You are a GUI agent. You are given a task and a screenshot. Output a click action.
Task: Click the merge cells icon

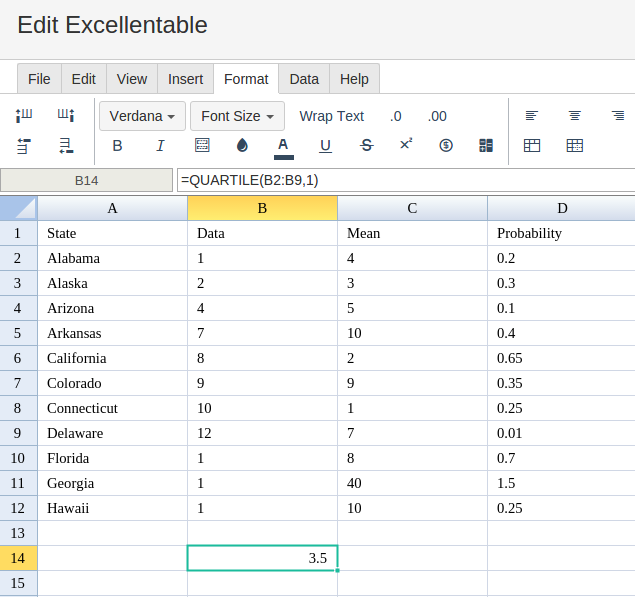(486, 145)
